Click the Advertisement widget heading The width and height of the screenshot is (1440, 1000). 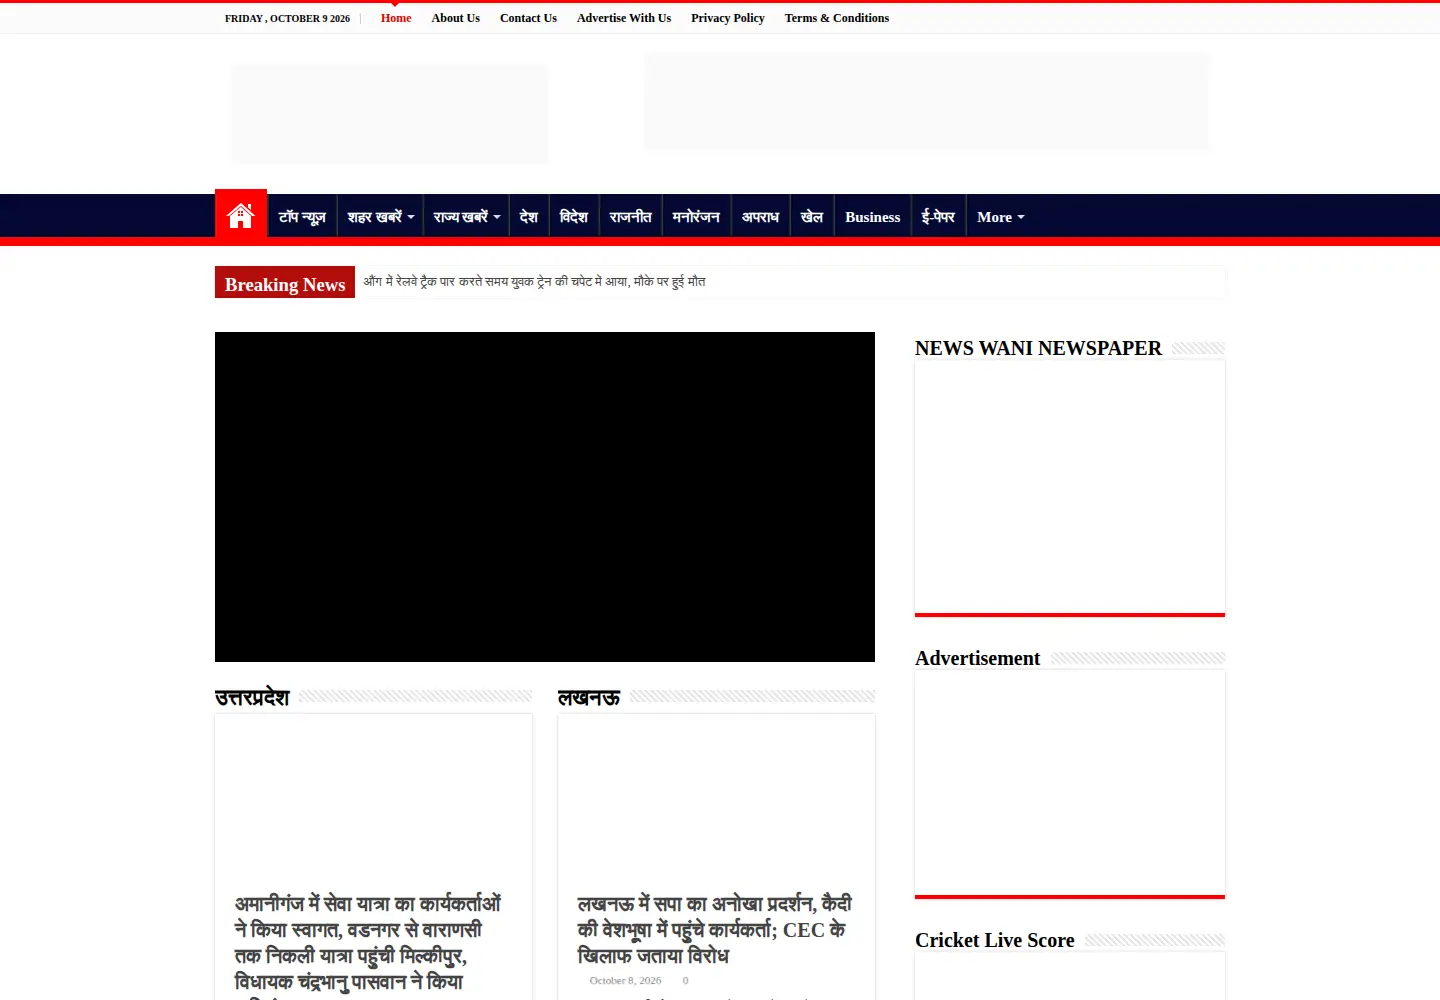(x=977, y=658)
